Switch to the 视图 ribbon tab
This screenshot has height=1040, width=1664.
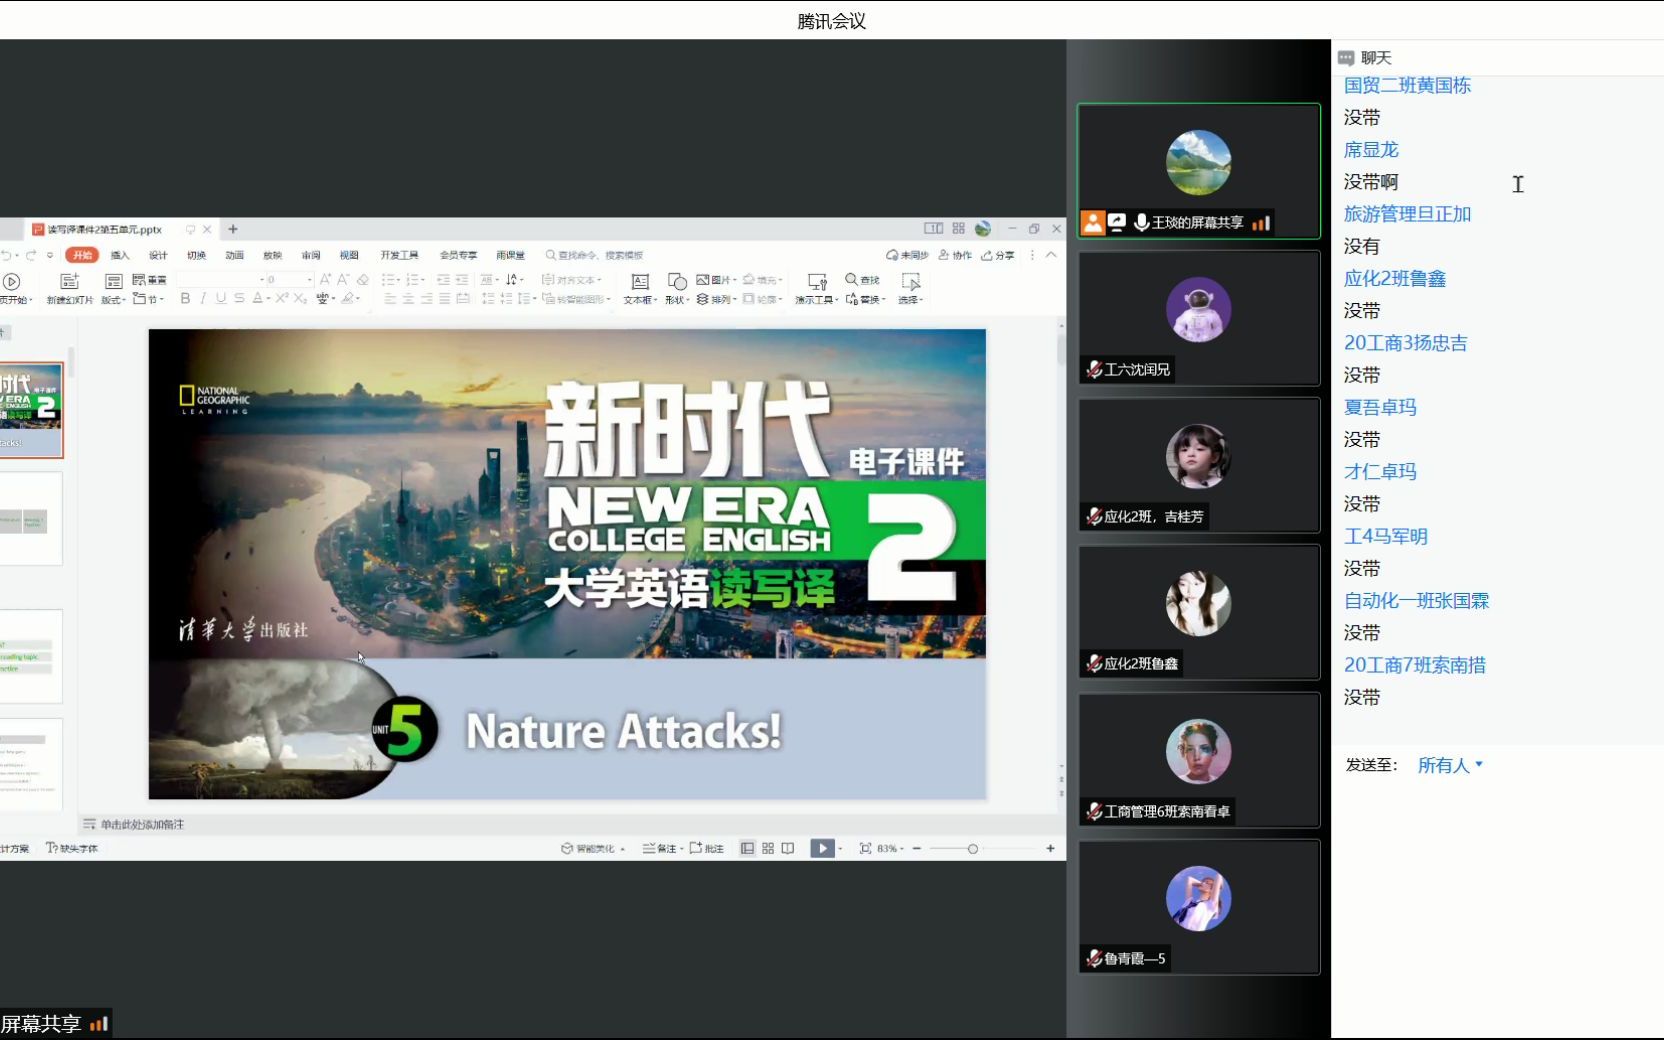coord(348,255)
